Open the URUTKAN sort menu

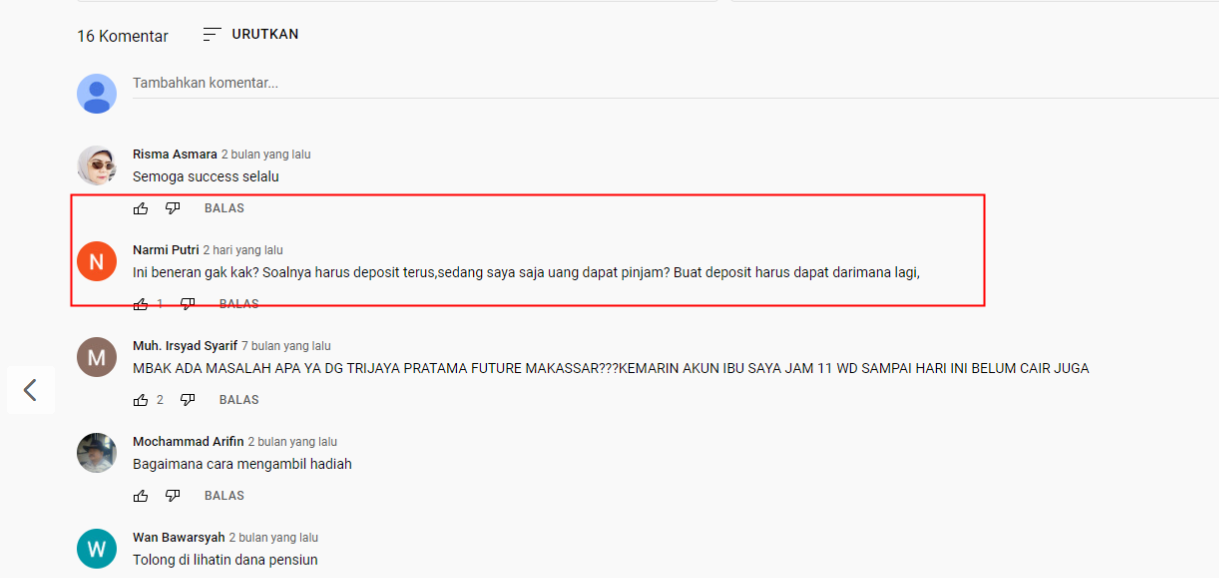tap(251, 34)
